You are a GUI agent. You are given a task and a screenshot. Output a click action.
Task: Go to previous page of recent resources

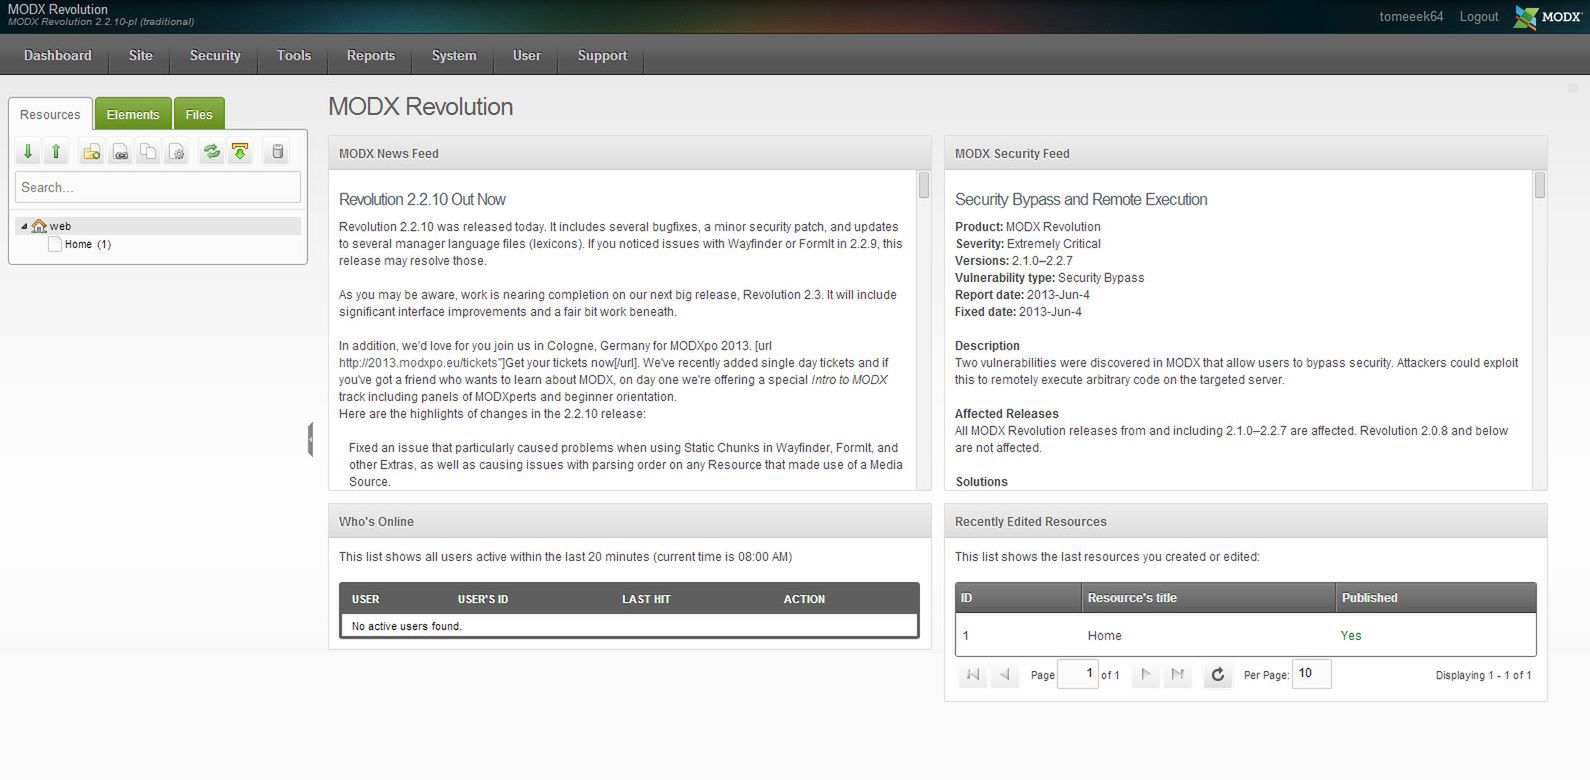tap(1005, 675)
